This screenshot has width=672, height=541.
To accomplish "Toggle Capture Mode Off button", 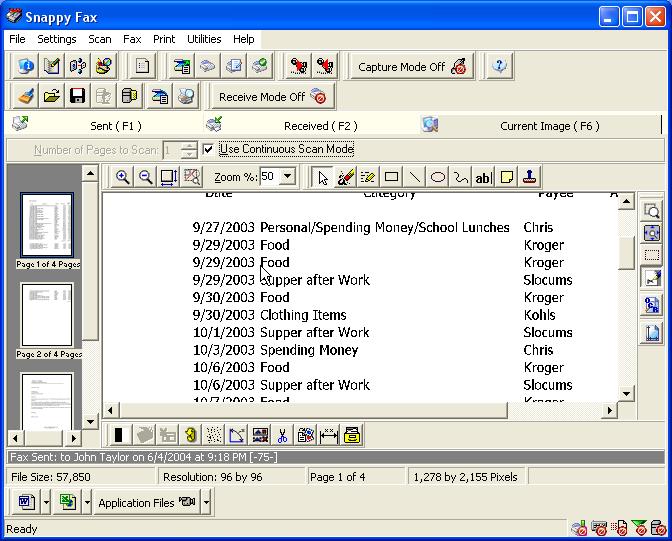I will [x=412, y=66].
